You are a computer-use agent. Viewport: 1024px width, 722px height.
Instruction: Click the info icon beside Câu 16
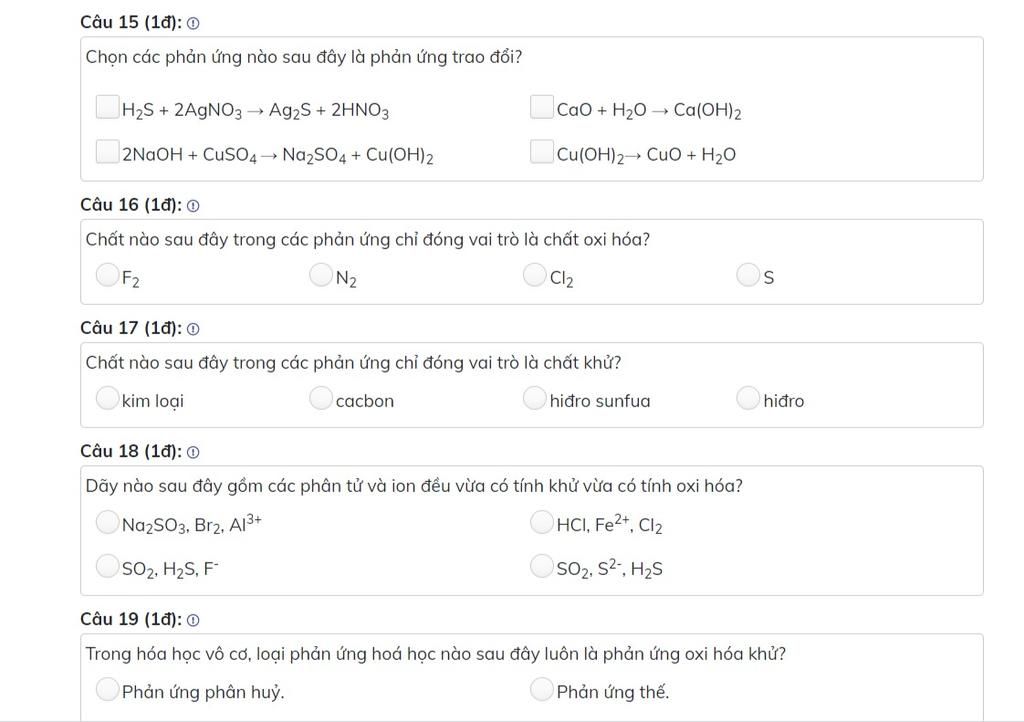(193, 206)
